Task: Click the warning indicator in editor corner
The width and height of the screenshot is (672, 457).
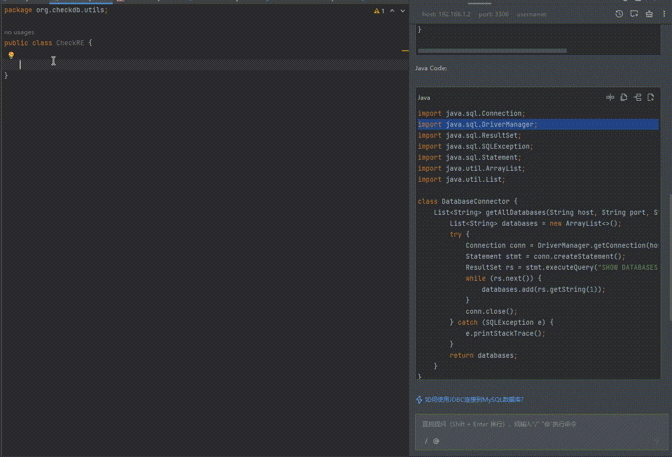Action: [378, 11]
